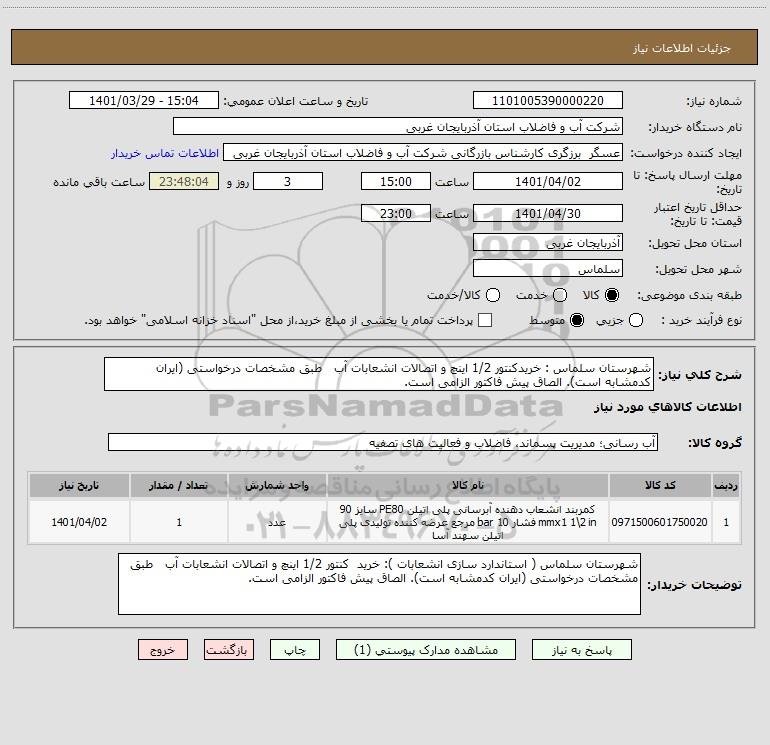The width and height of the screenshot is (770, 745).
Task: Click the چاپ print button
Action: (295, 650)
